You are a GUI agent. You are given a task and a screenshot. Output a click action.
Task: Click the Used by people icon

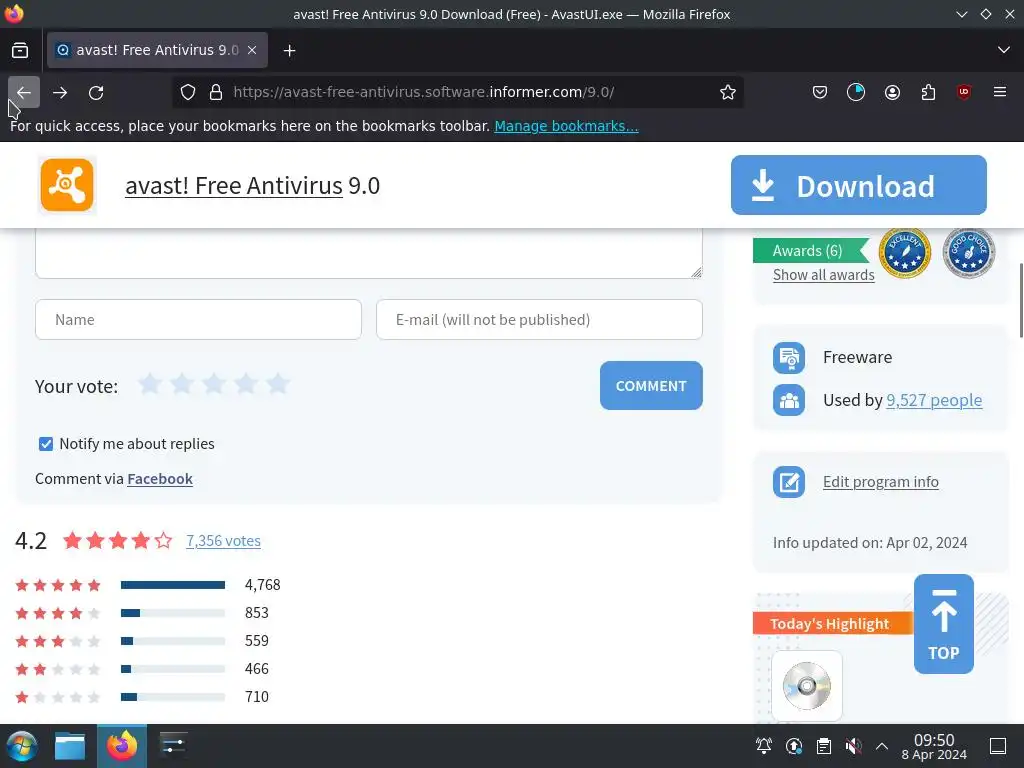tap(789, 400)
